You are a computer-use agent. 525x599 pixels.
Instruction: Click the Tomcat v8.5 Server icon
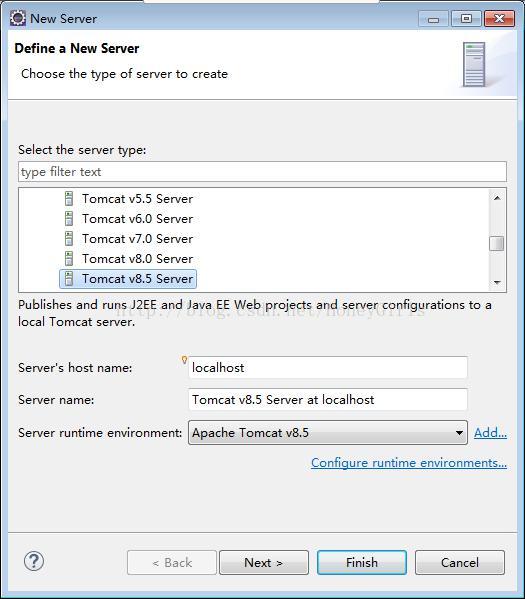pos(69,278)
